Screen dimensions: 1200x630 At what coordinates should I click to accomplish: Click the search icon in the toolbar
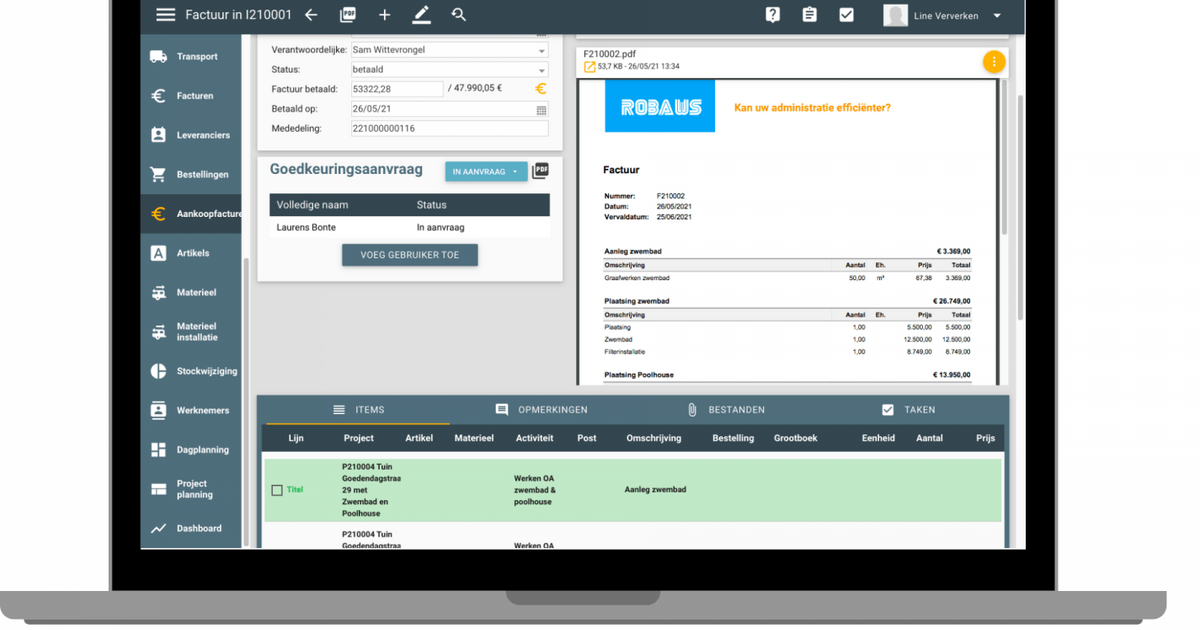point(459,15)
